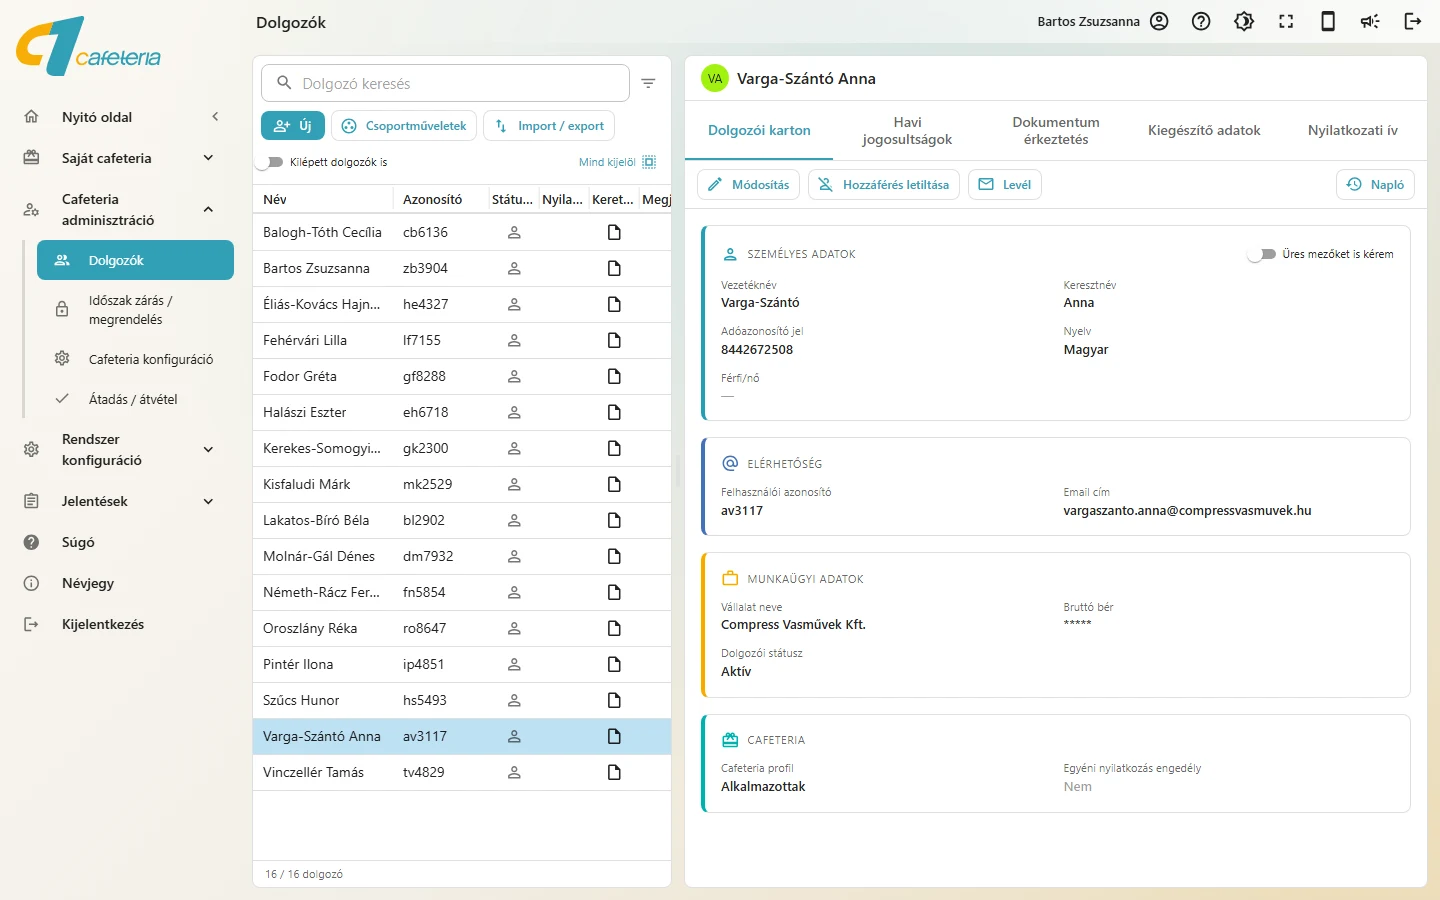The width and height of the screenshot is (1440, 900).
Task: Open user profile icon next to Bartos Zsuzsanna
Action: pyautogui.click(x=1159, y=21)
